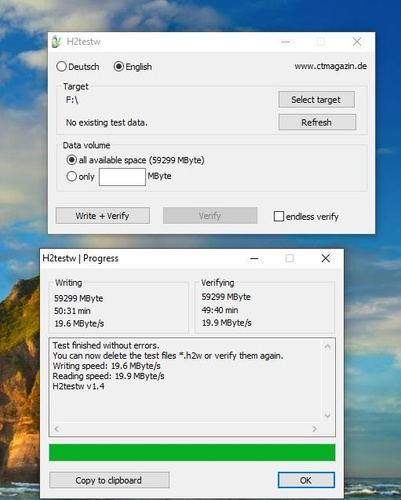Click the green progress bar
Viewport: 401px width, 500px height.
tap(192, 452)
